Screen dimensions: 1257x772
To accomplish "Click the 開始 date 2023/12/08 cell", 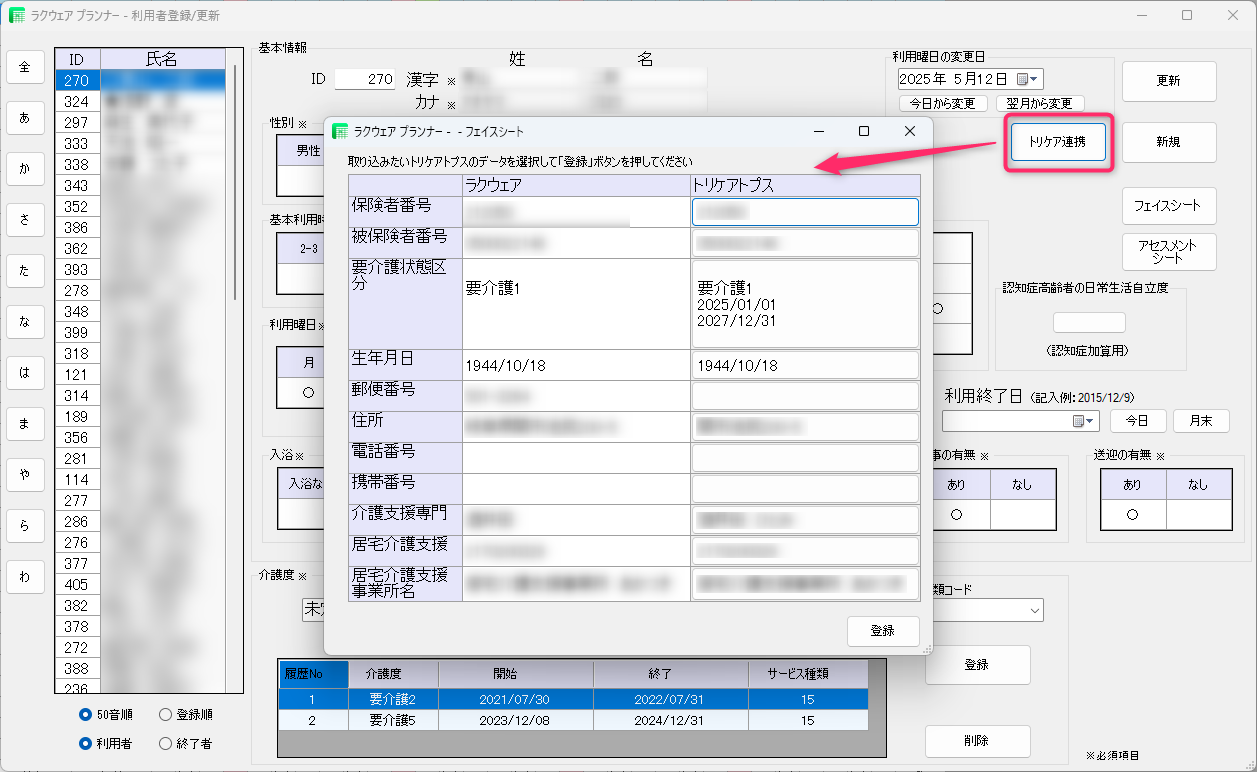I will pos(516,720).
